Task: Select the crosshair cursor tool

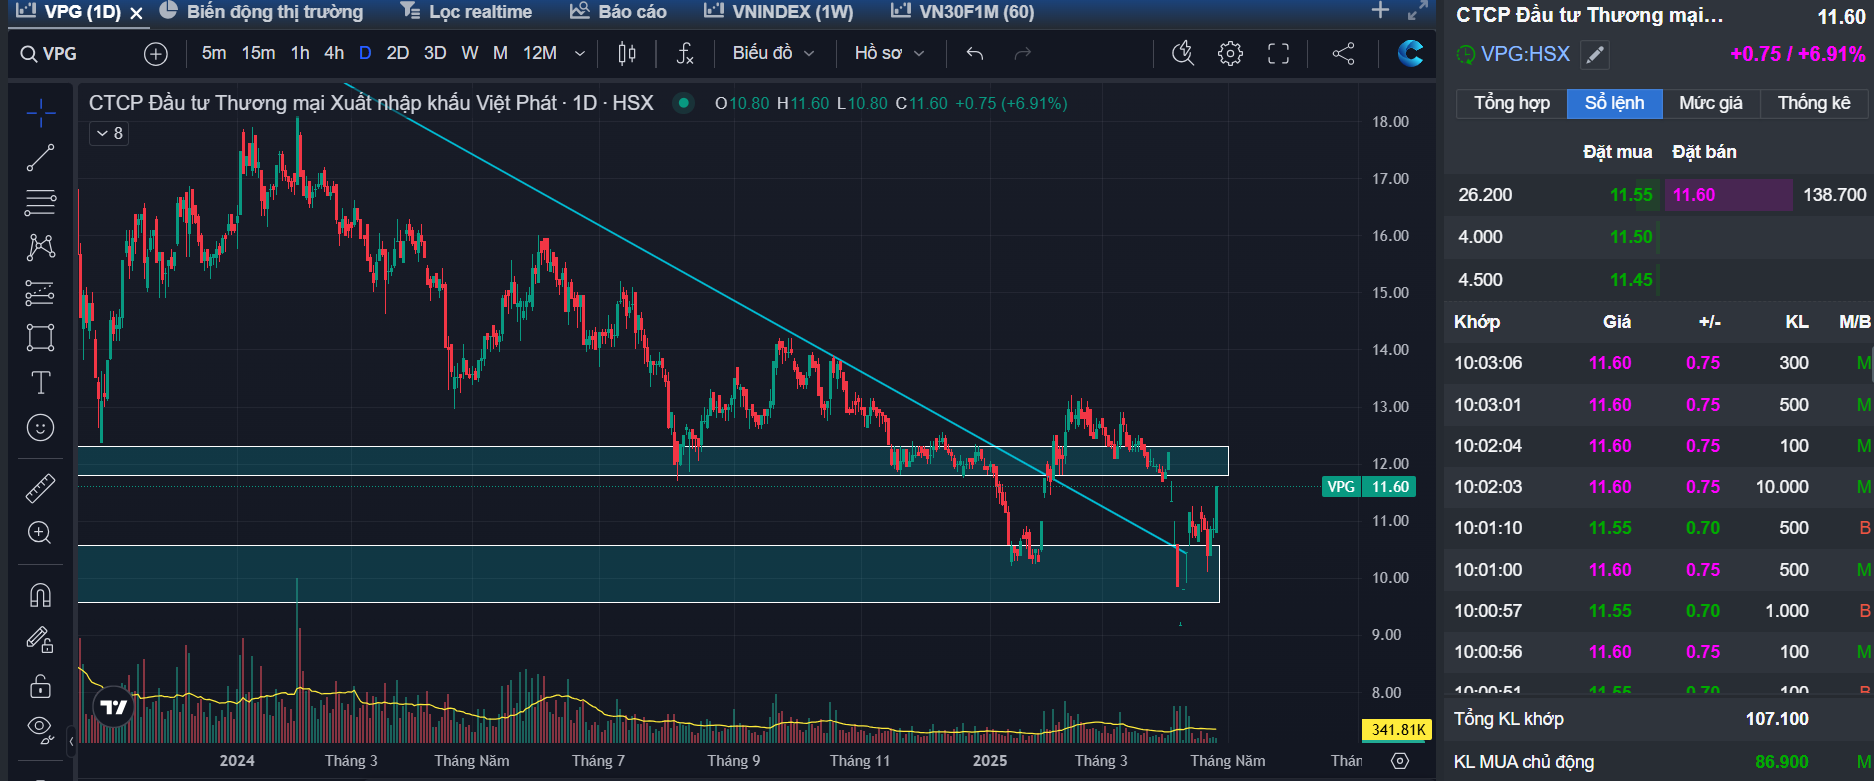Action: pyautogui.click(x=40, y=113)
